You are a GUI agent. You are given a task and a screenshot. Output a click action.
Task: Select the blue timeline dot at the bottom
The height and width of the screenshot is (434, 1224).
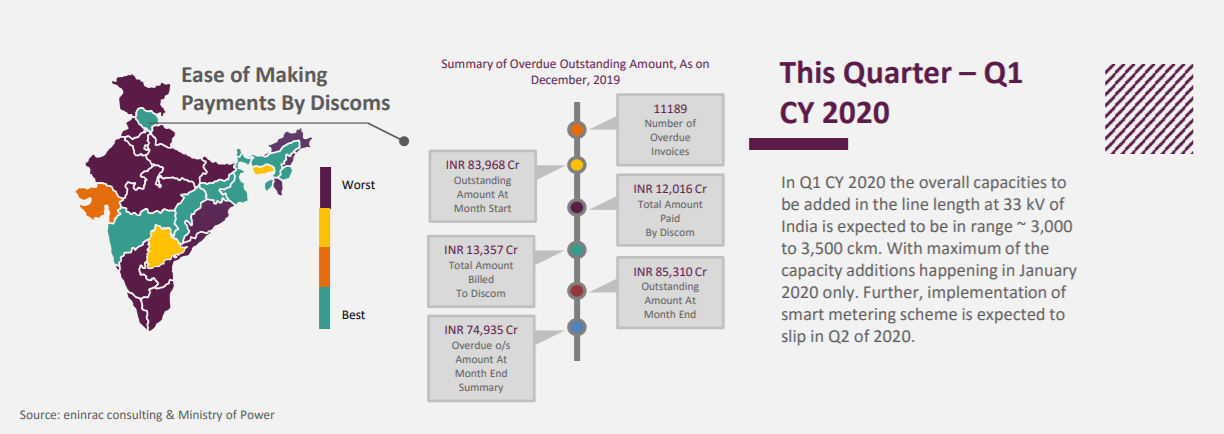click(577, 327)
